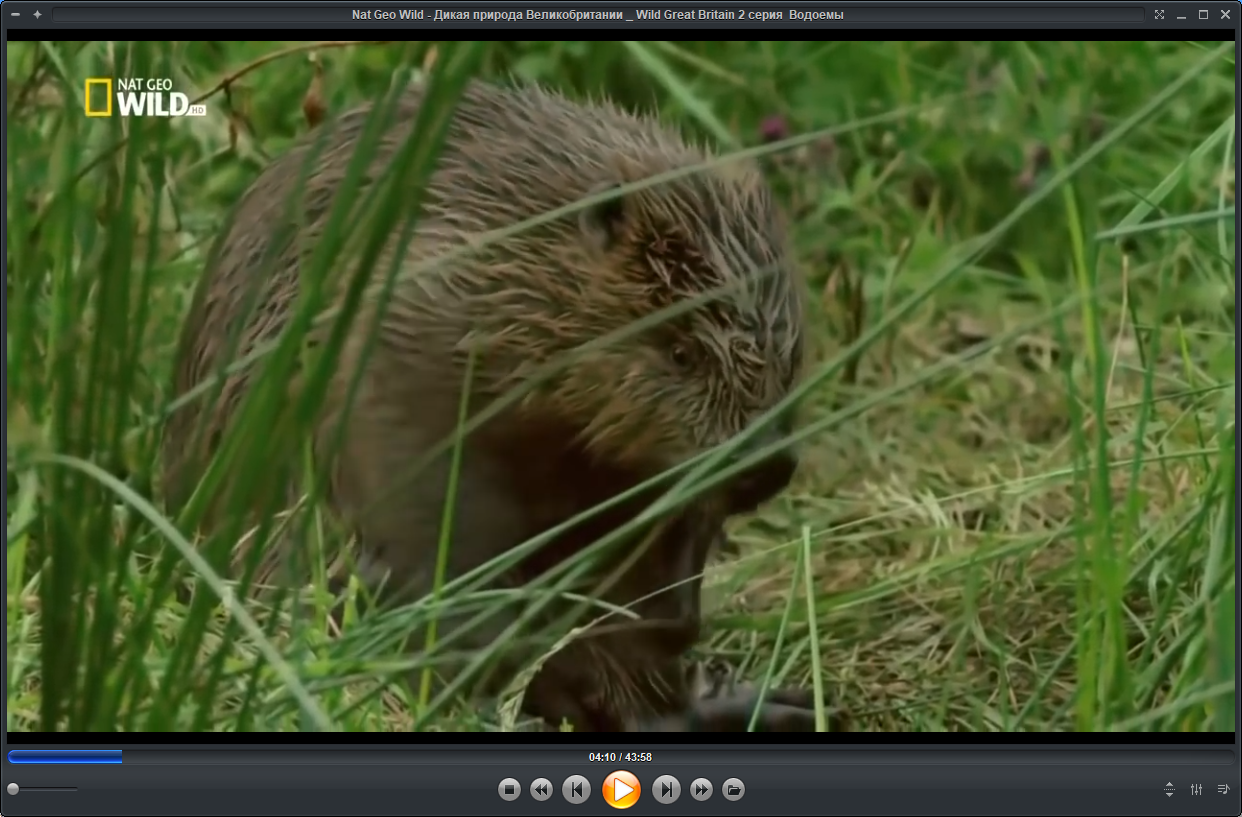Open a file via the folder icon
This screenshot has height=817, width=1242.
(x=733, y=790)
